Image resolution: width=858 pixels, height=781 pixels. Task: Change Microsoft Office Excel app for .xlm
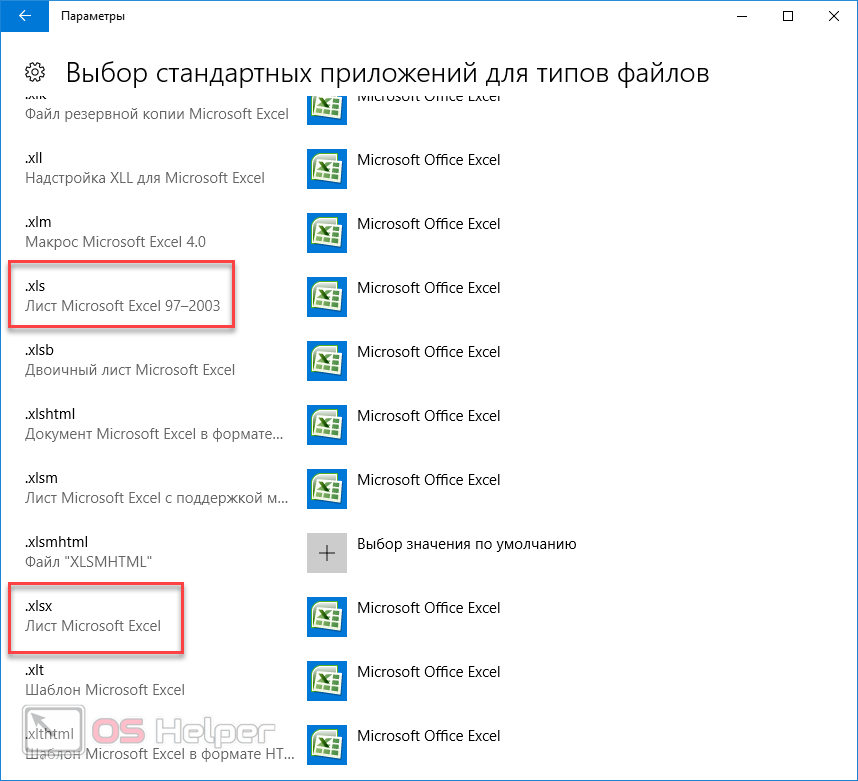[428, 224]
